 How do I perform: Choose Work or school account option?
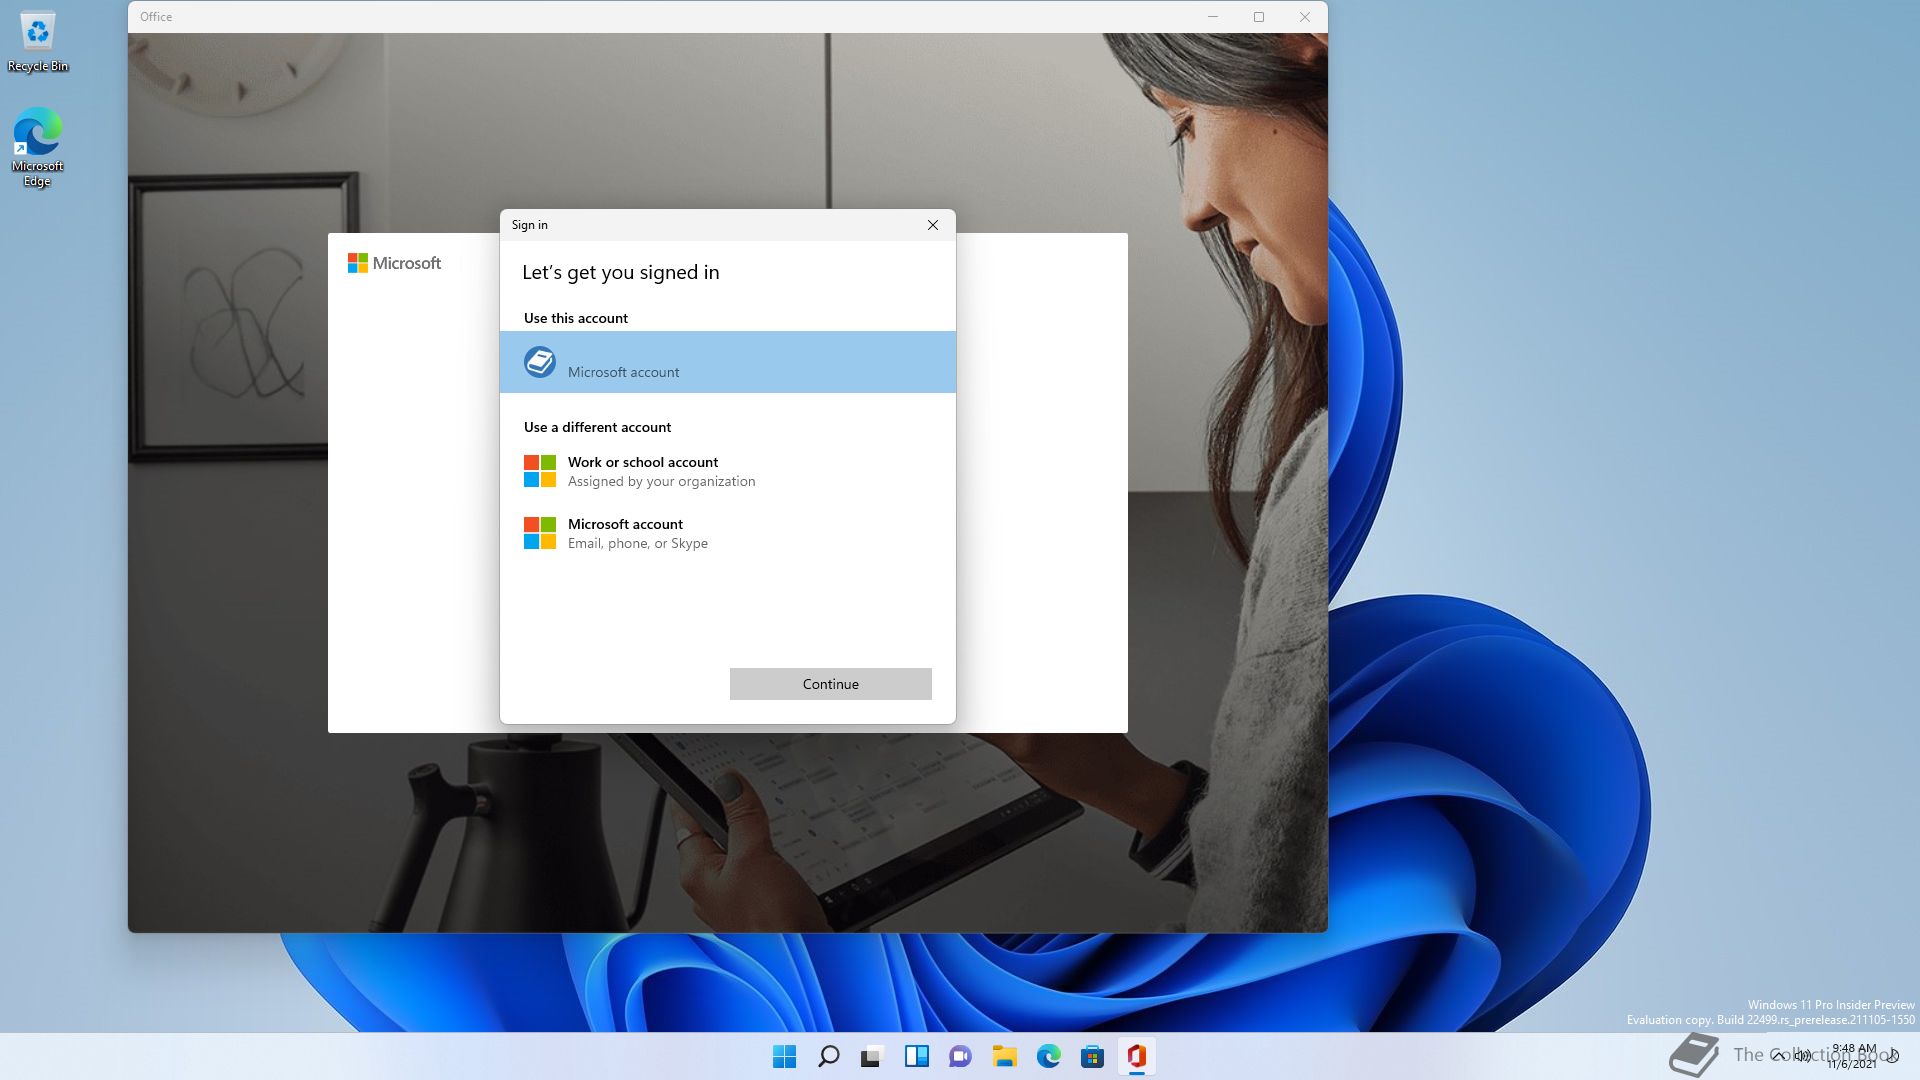tap(728, 471)
